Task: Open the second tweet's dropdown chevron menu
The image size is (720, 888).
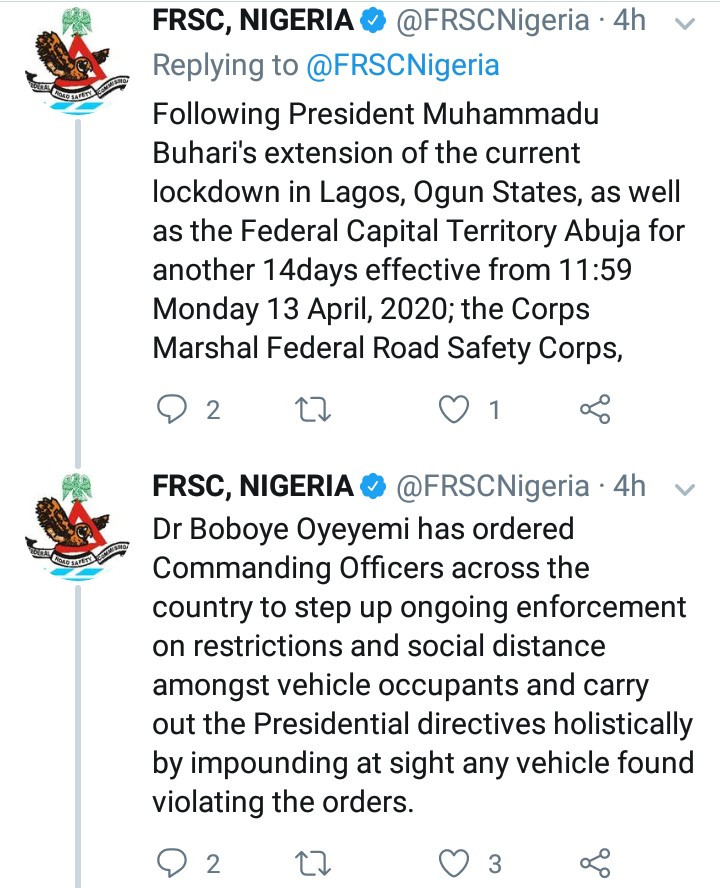Action: [x=685, y=489]
